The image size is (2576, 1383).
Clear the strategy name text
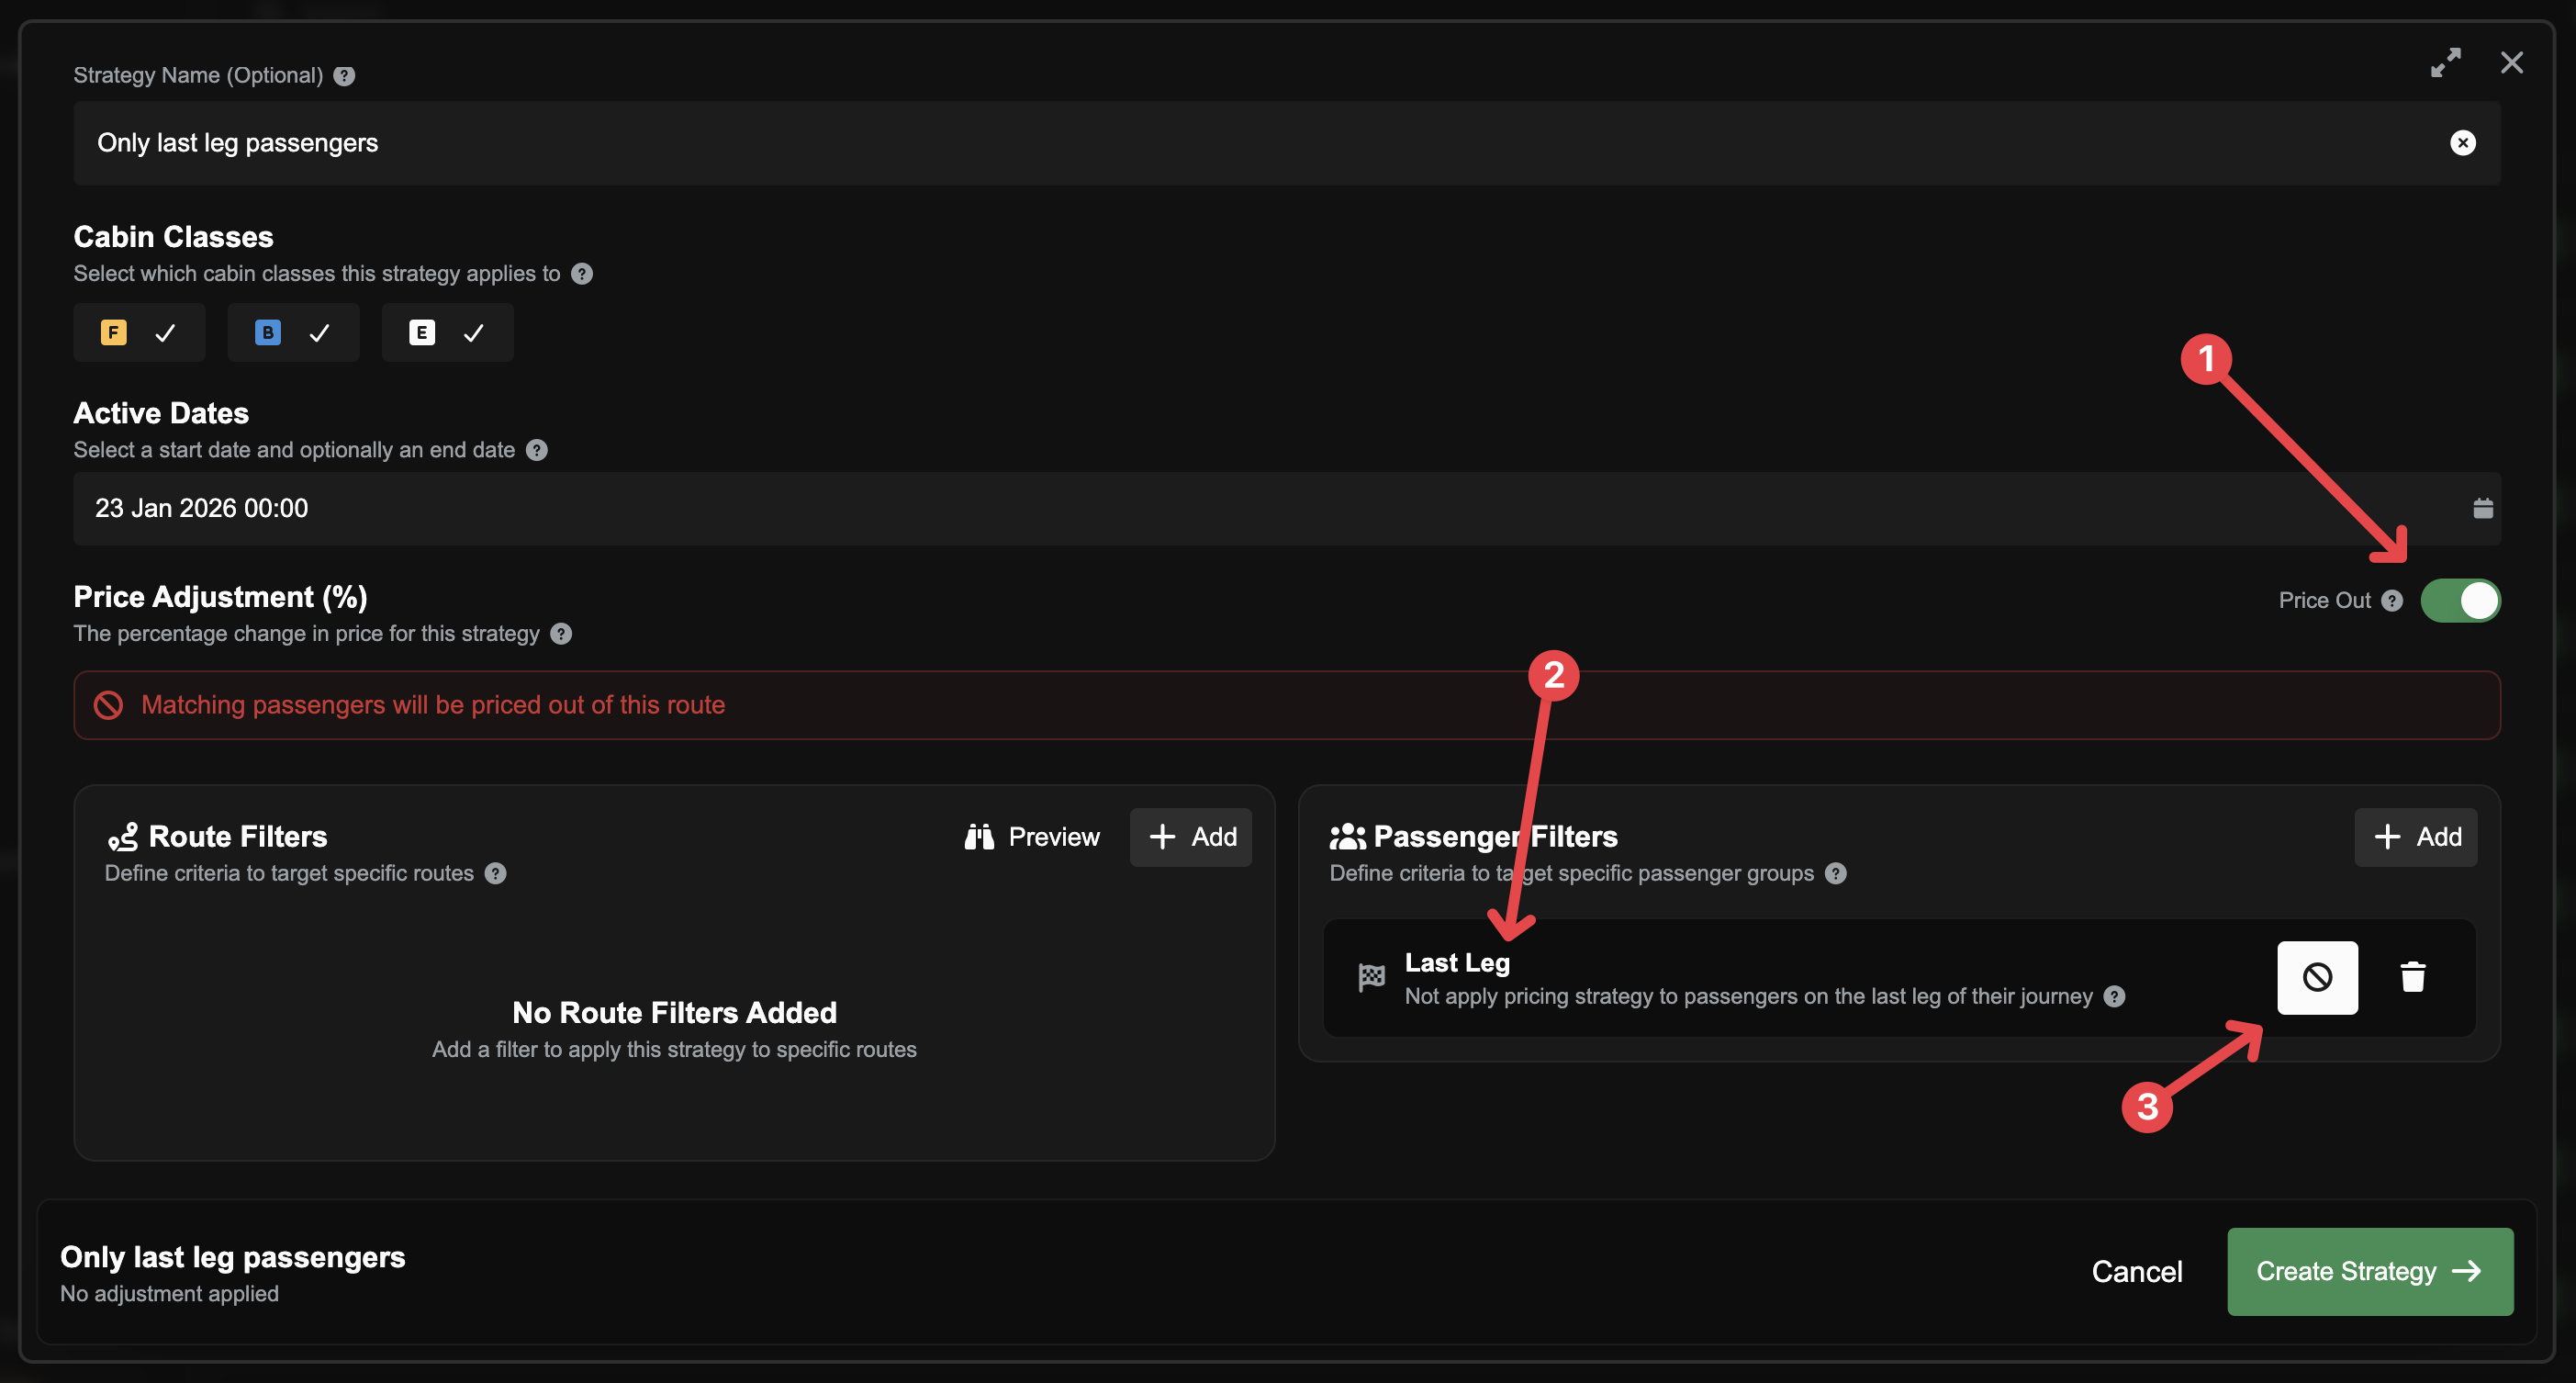(2462, 143)
